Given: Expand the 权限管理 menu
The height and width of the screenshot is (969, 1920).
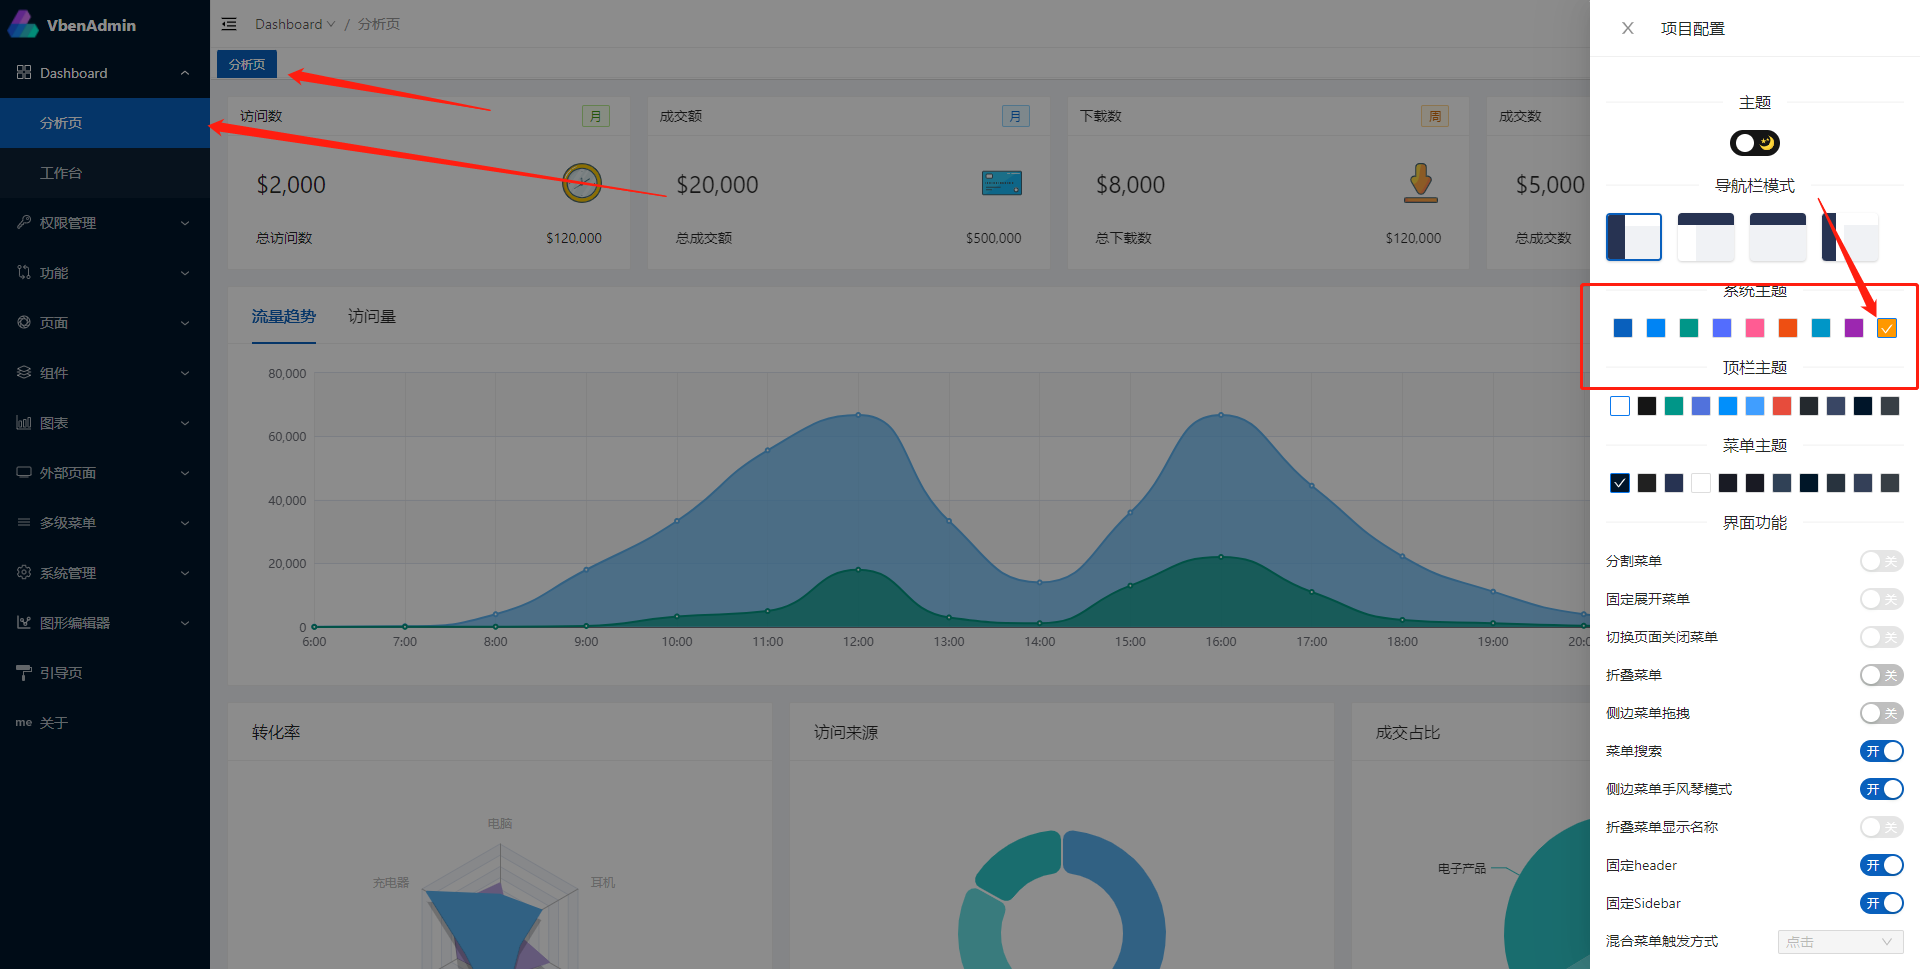Looking at the screenshot, I should tap(105, 223).
